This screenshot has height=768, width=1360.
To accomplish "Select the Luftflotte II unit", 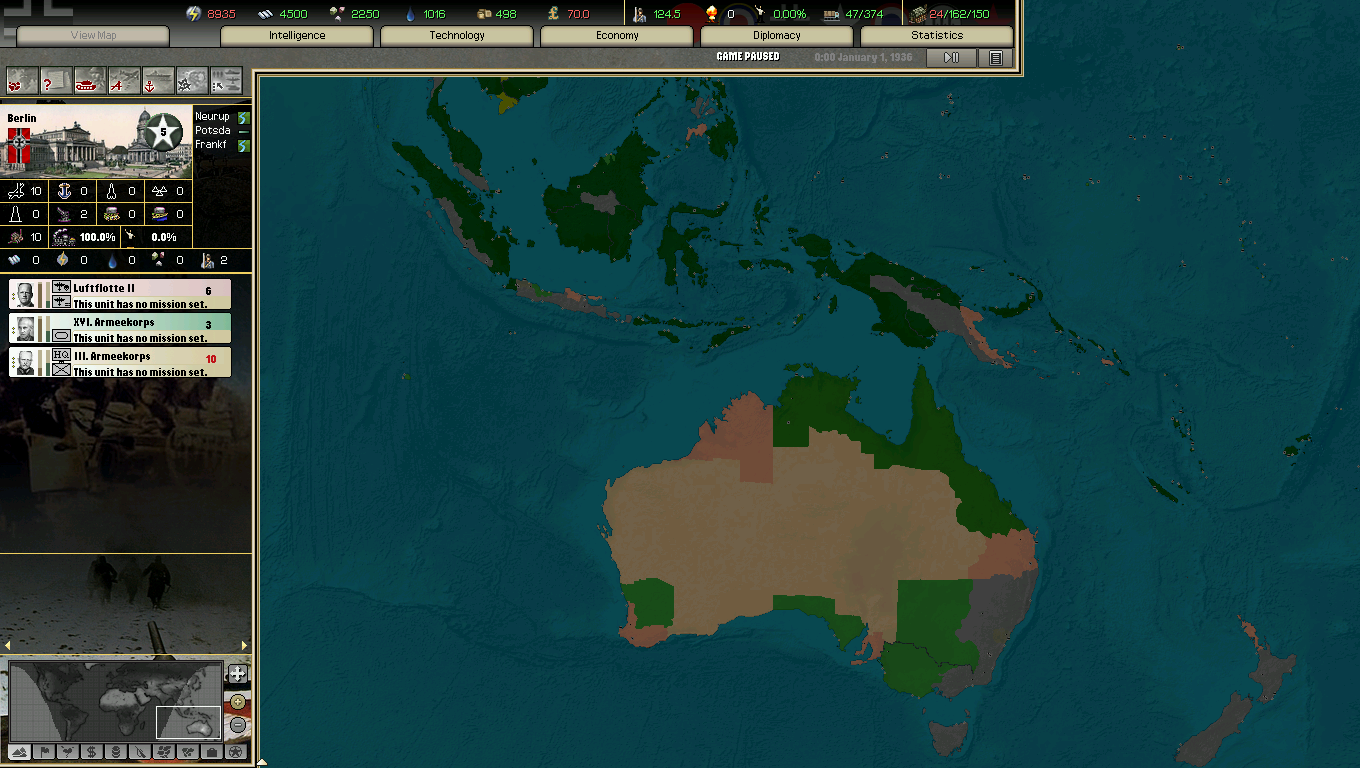I will [120, 294].
